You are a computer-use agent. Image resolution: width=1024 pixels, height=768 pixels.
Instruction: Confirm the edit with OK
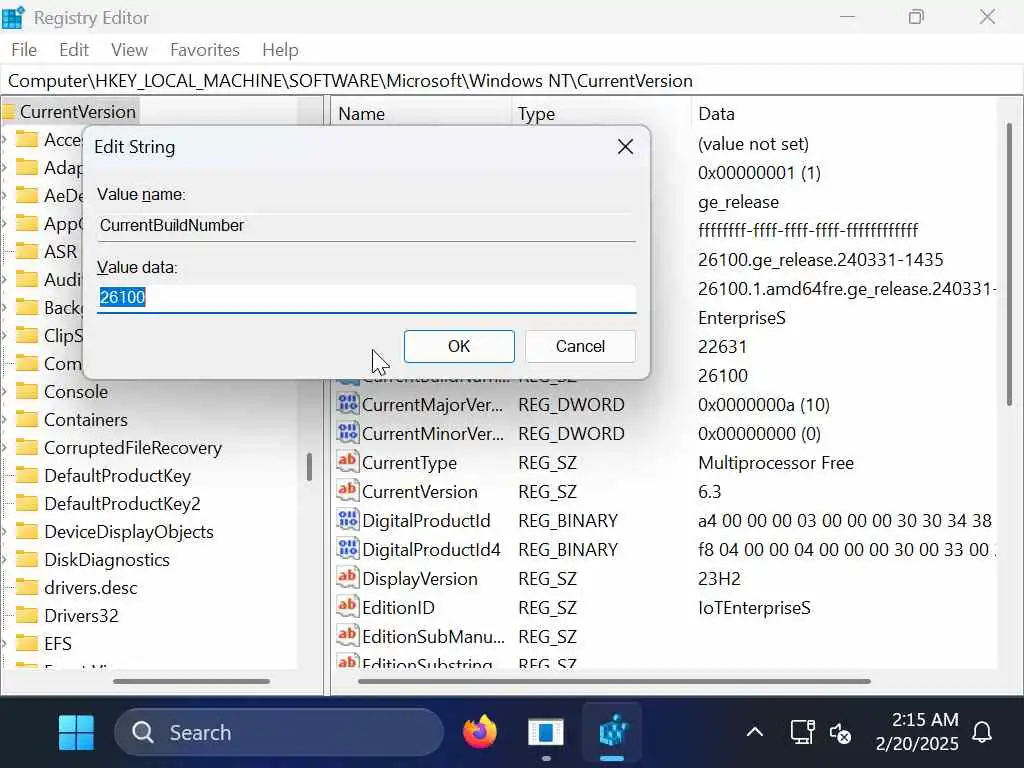[459, 346]
